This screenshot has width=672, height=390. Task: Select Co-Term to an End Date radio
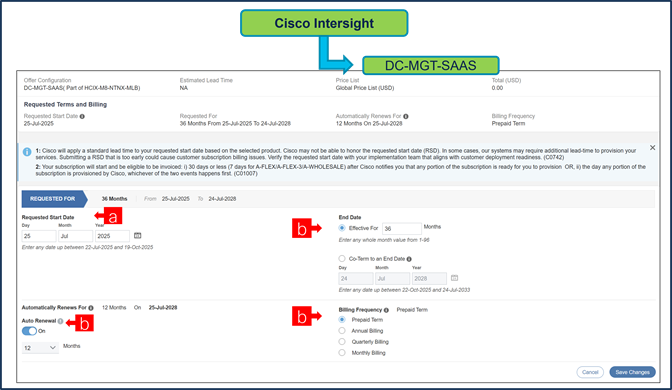tap(342, 258)
